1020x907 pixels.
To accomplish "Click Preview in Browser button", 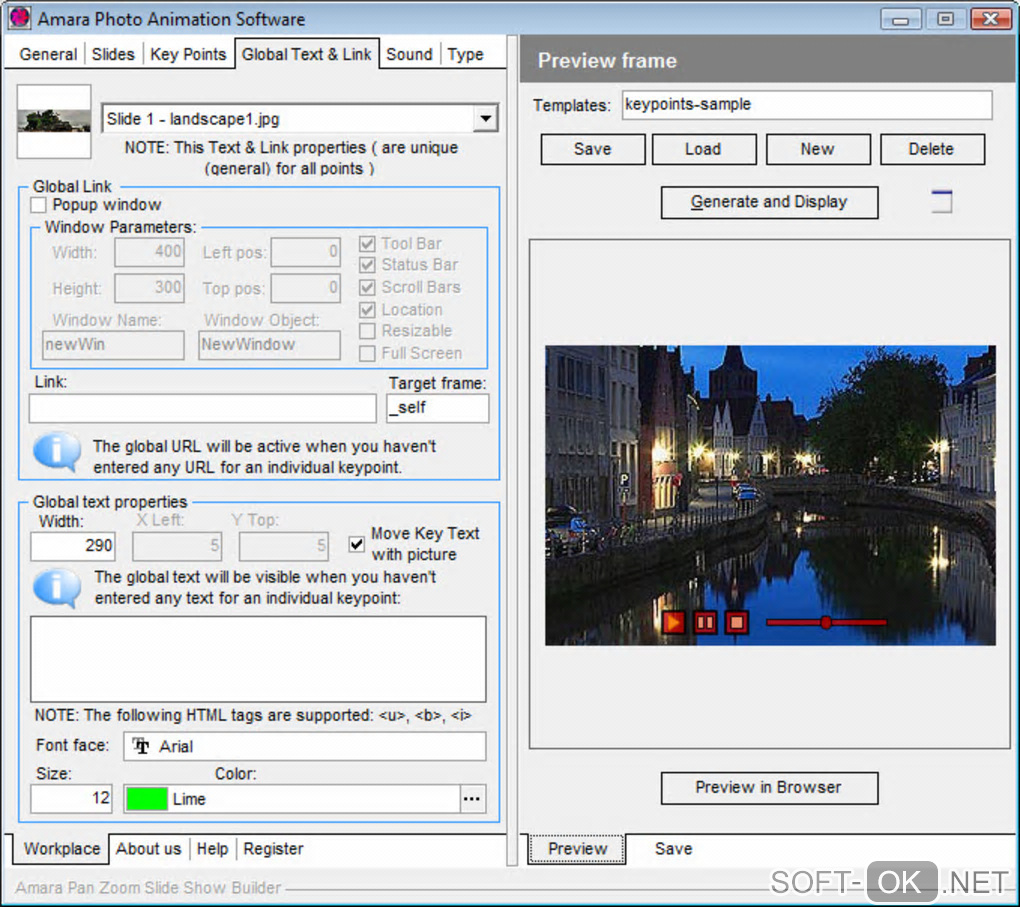I will coord(769,788).
